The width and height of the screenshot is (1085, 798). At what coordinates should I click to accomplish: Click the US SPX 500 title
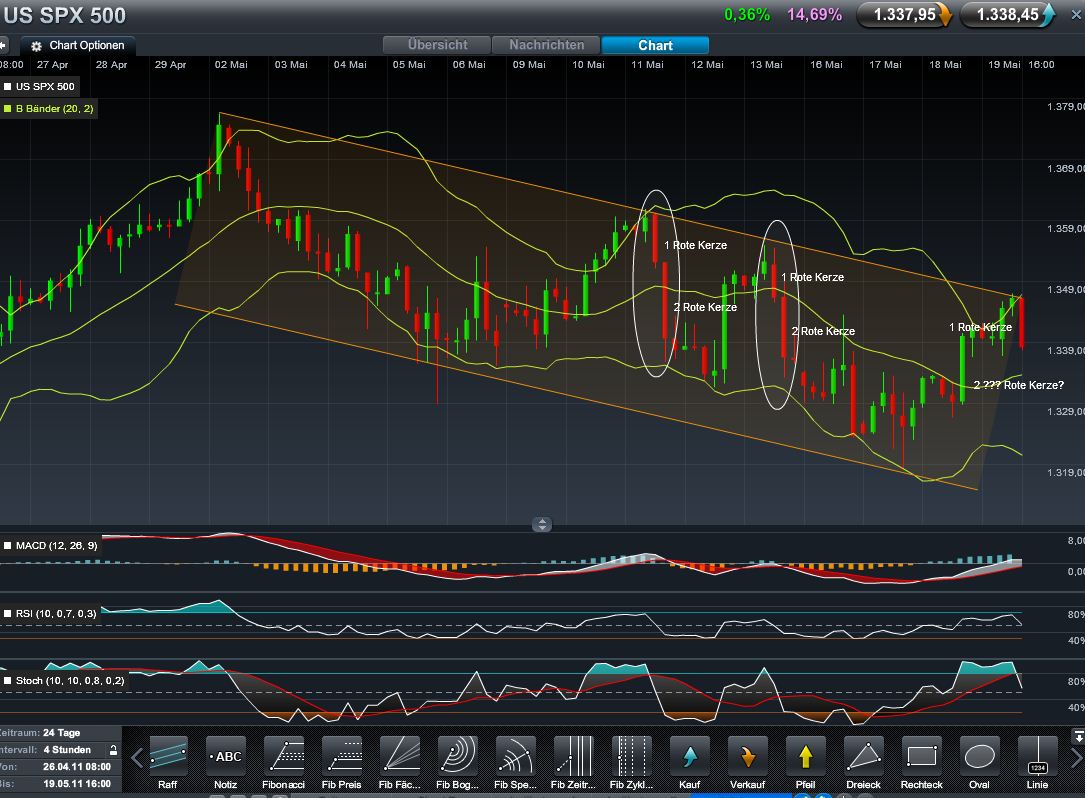click(x=65, y=15)
